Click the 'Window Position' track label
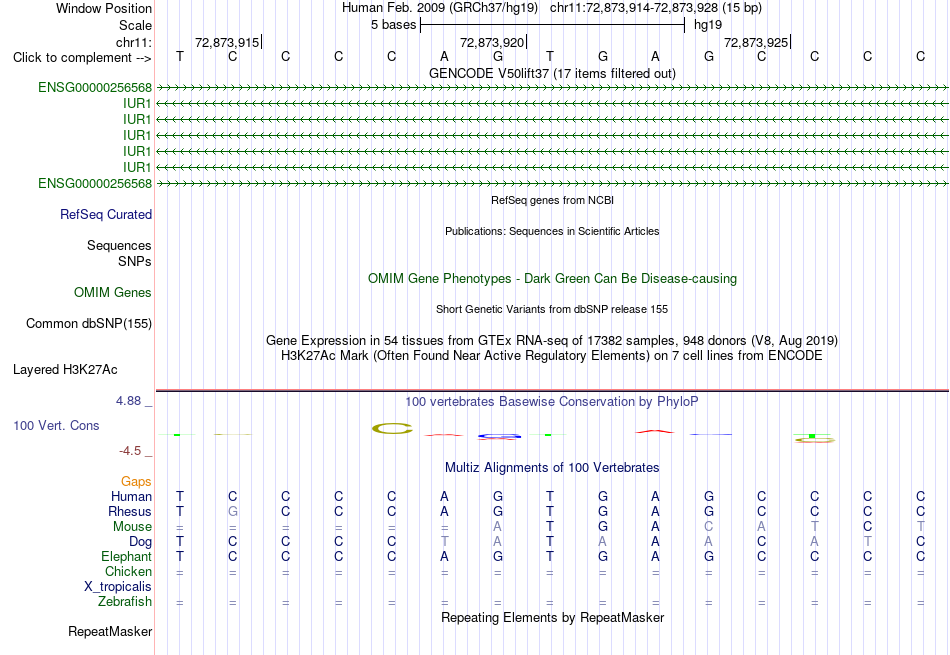950x655 pixels. 104,8
